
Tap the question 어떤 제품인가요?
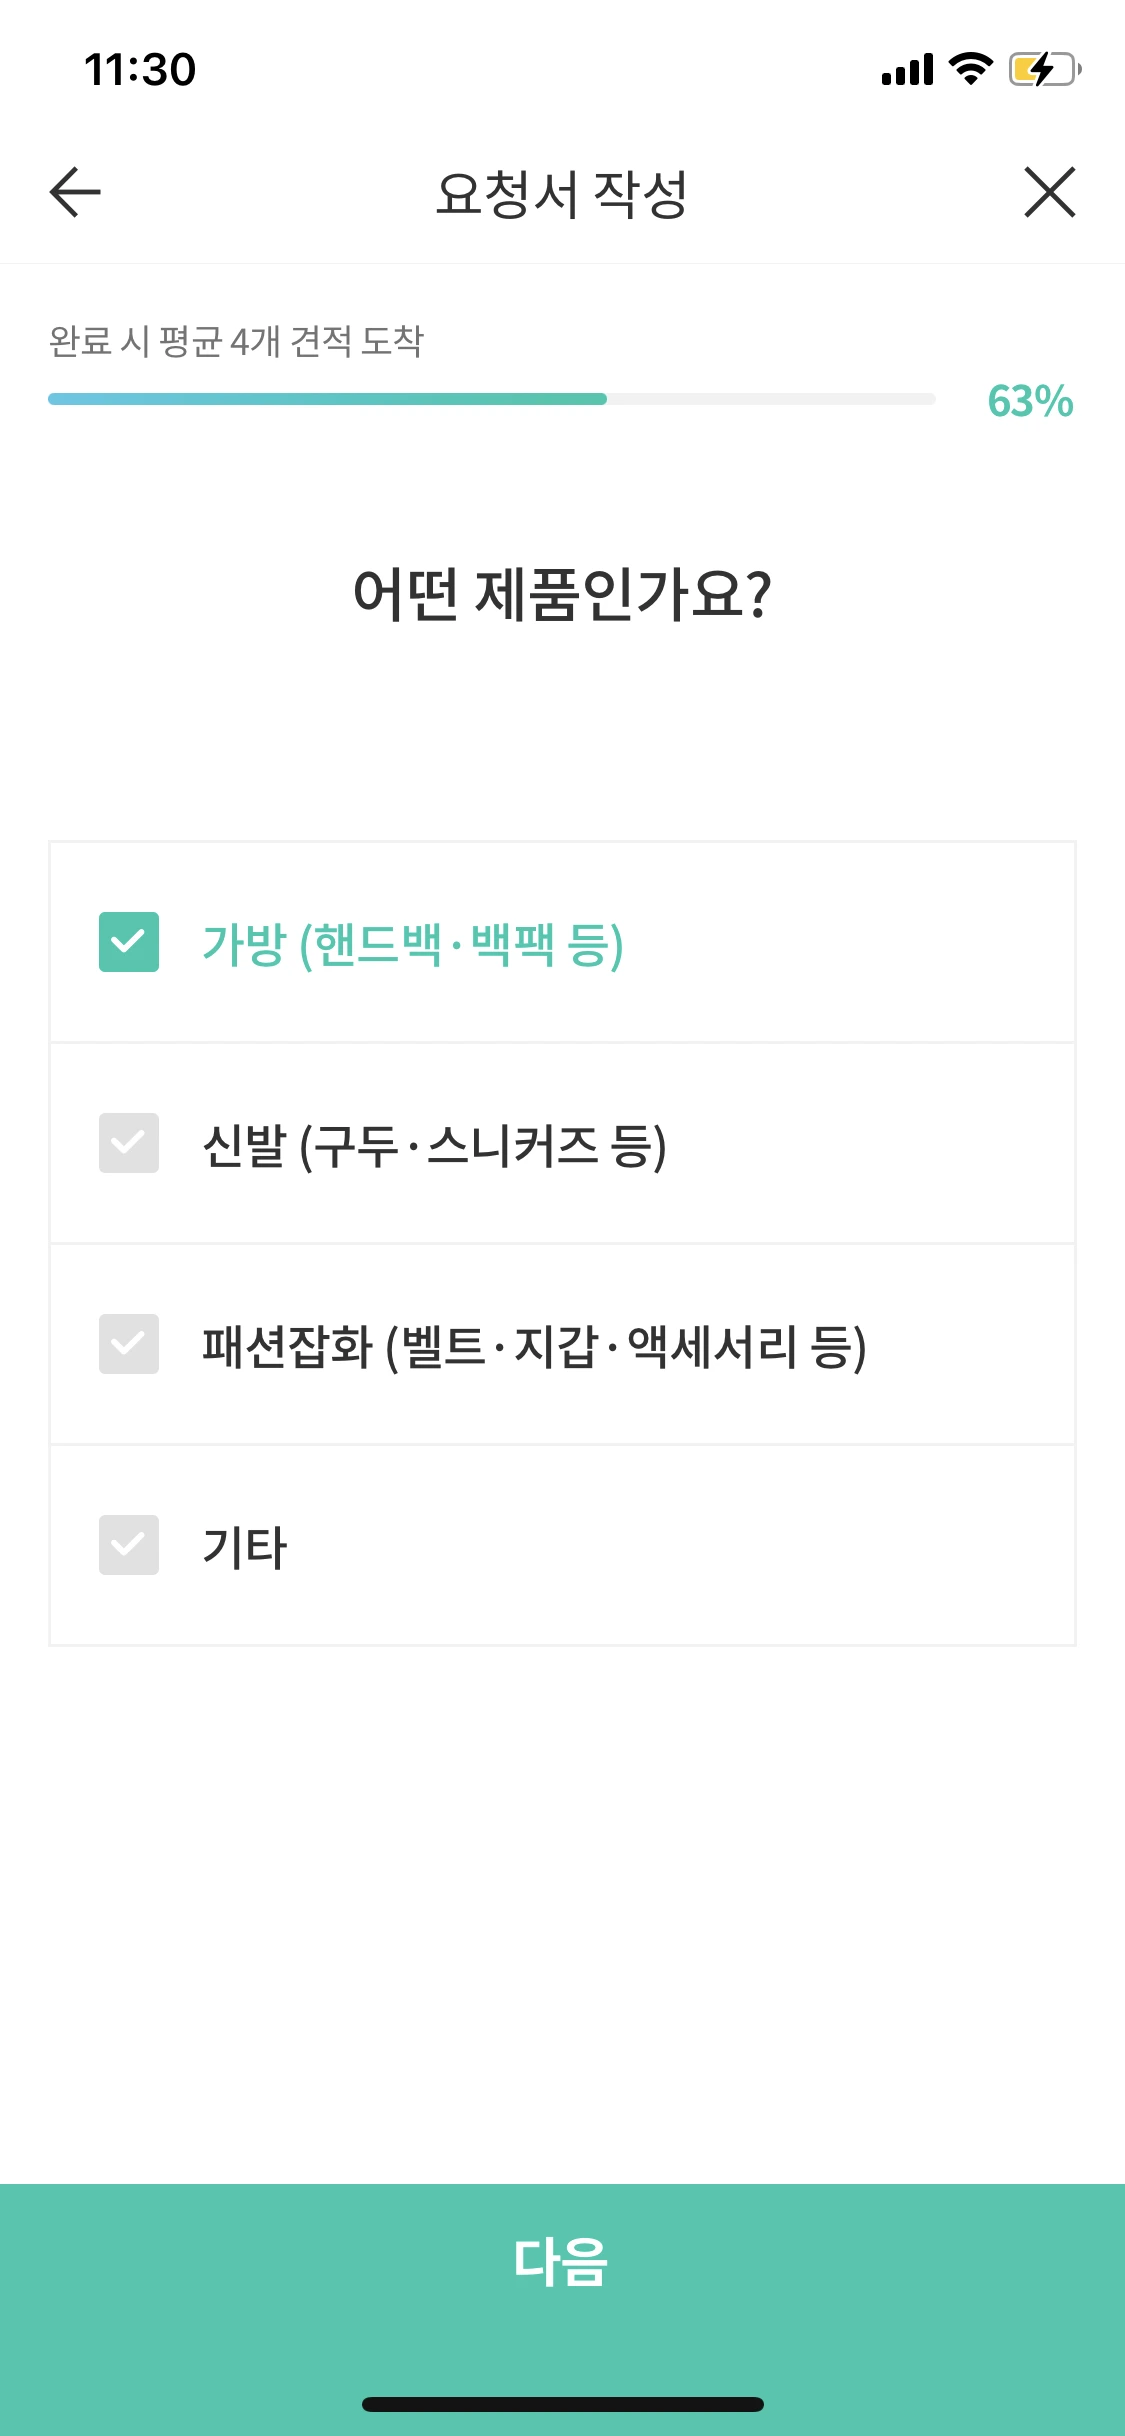click(x=562, y=594)
